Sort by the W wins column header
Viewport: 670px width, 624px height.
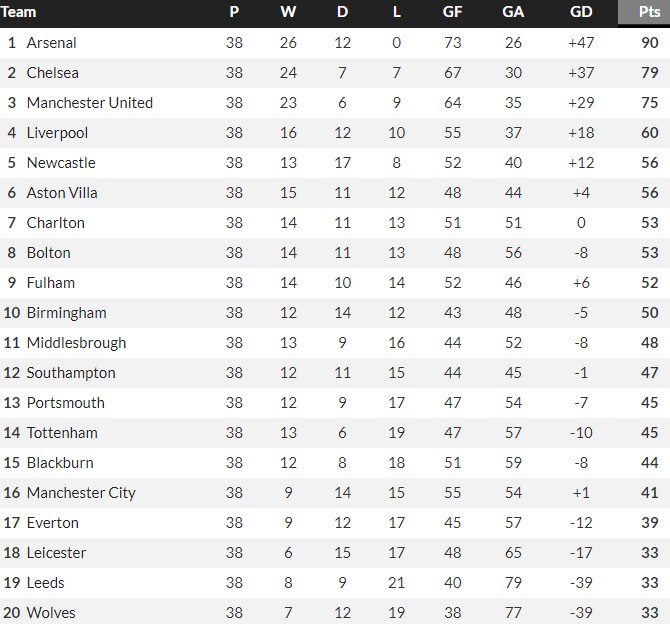point(288,12)
